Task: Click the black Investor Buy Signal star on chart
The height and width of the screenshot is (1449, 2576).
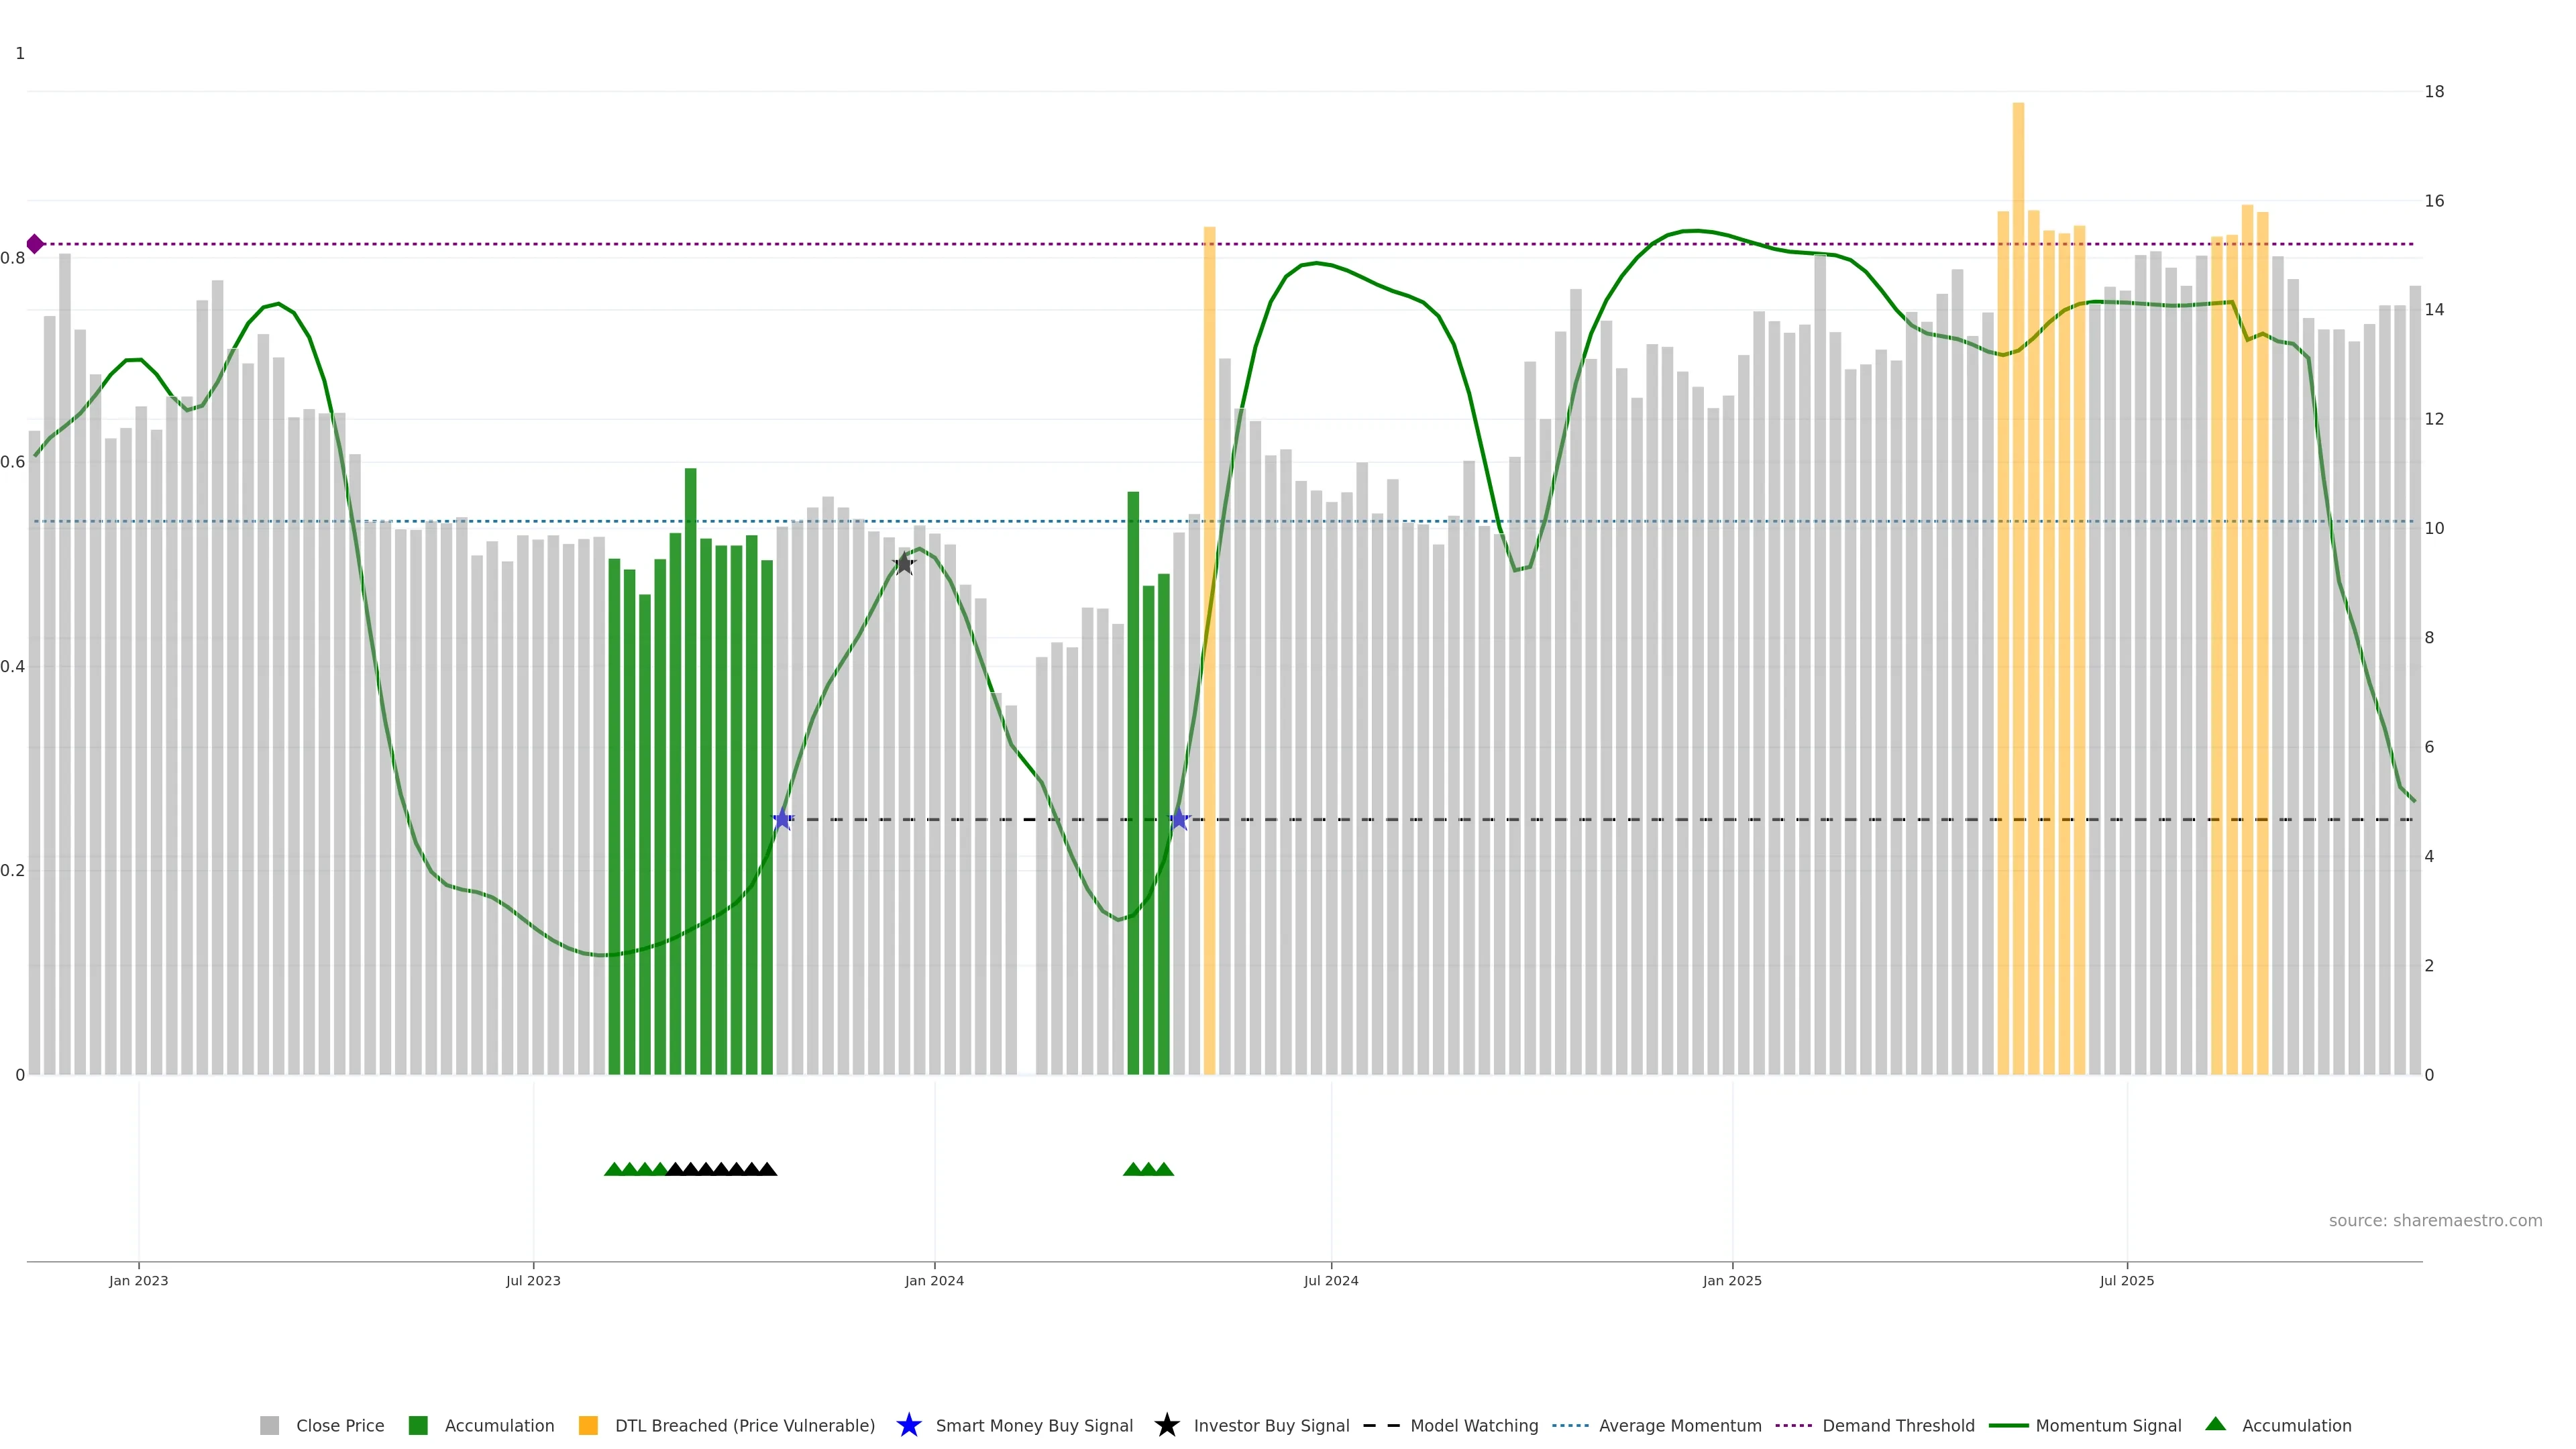Action: (903, 564)
